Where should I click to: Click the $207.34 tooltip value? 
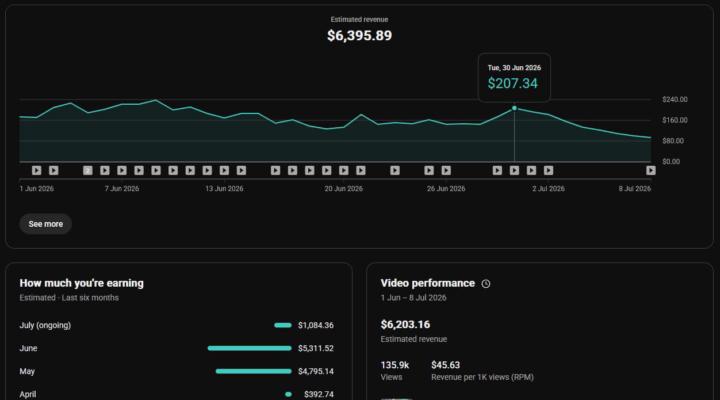pyautogui.click(x=512, y=84)
